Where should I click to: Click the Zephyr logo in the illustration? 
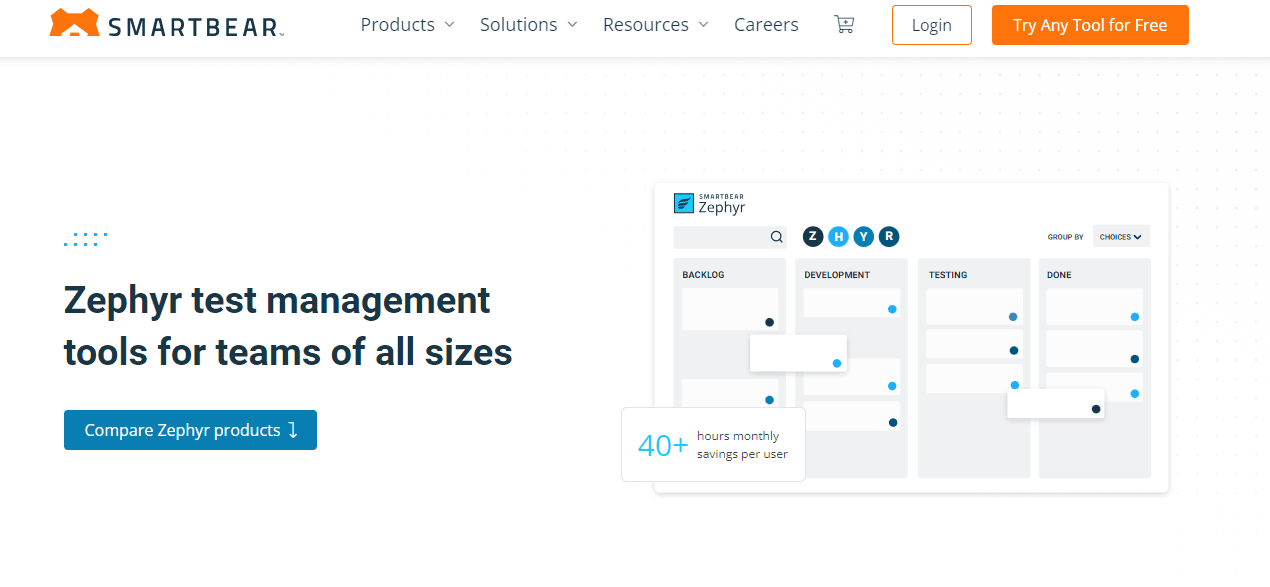click(x=710, y=203)
